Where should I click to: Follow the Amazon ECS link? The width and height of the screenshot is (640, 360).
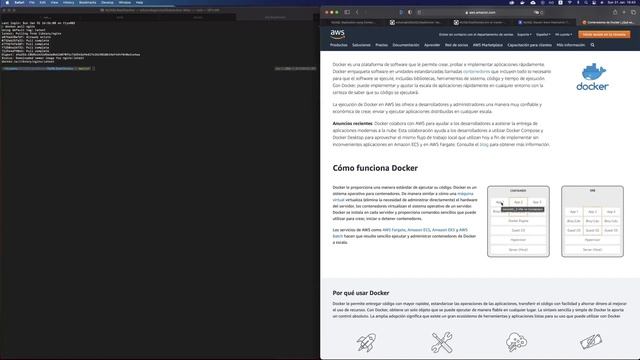click(x=419, y=230)
